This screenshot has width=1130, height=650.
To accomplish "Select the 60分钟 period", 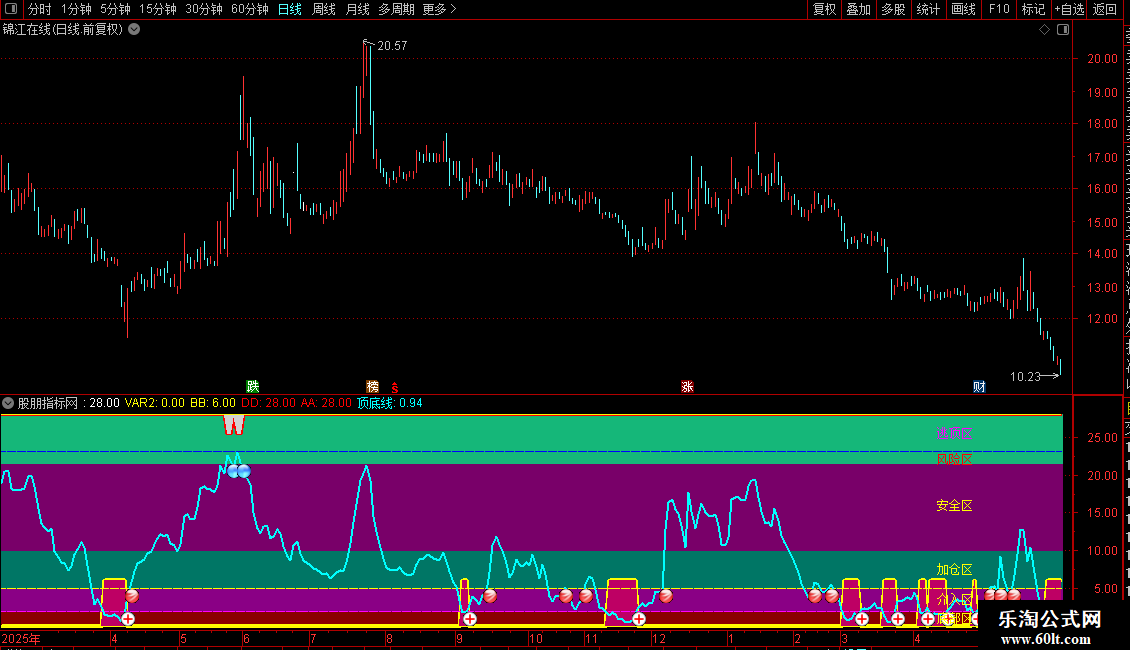I will pos(250,9).
